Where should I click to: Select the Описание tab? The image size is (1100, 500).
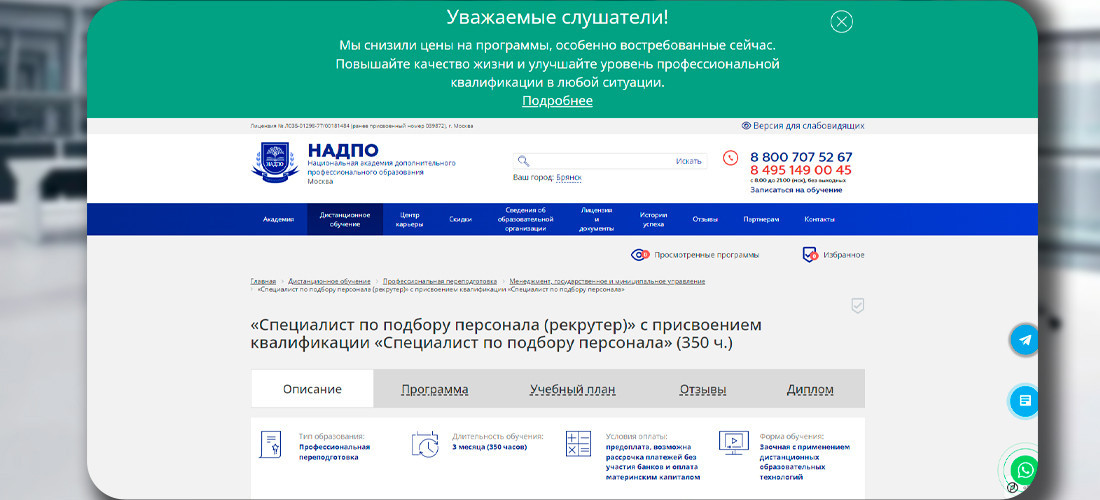click(312, 389)
